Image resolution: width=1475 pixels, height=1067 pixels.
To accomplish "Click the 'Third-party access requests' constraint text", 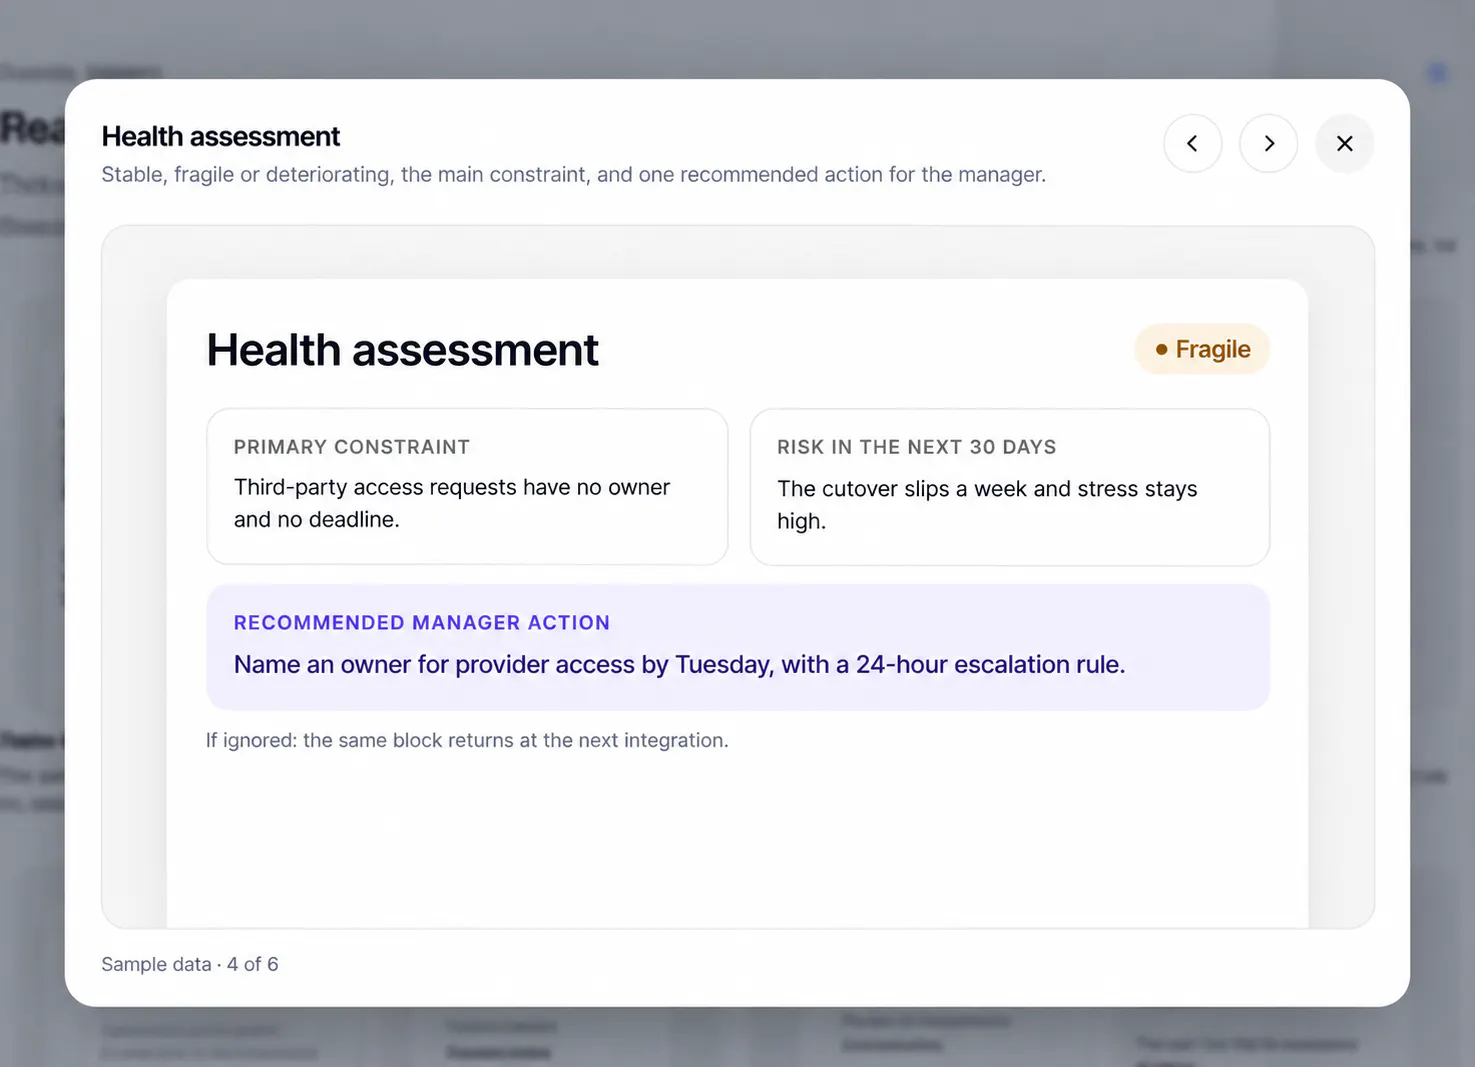I will (452, 503).
